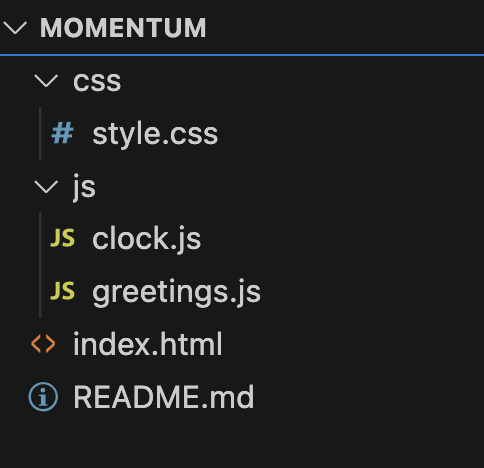Select the js folder name
The image size is (484, 468).
(x=84, y=187)
